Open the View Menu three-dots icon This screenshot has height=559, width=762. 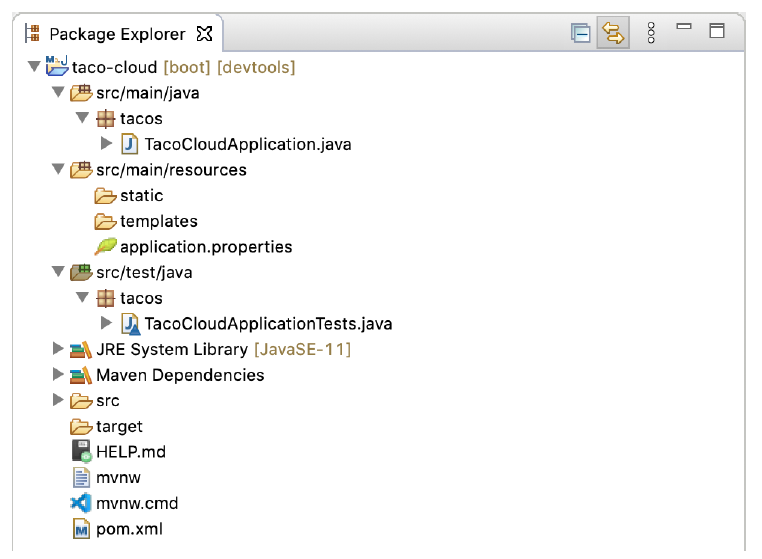pos(651,33)
